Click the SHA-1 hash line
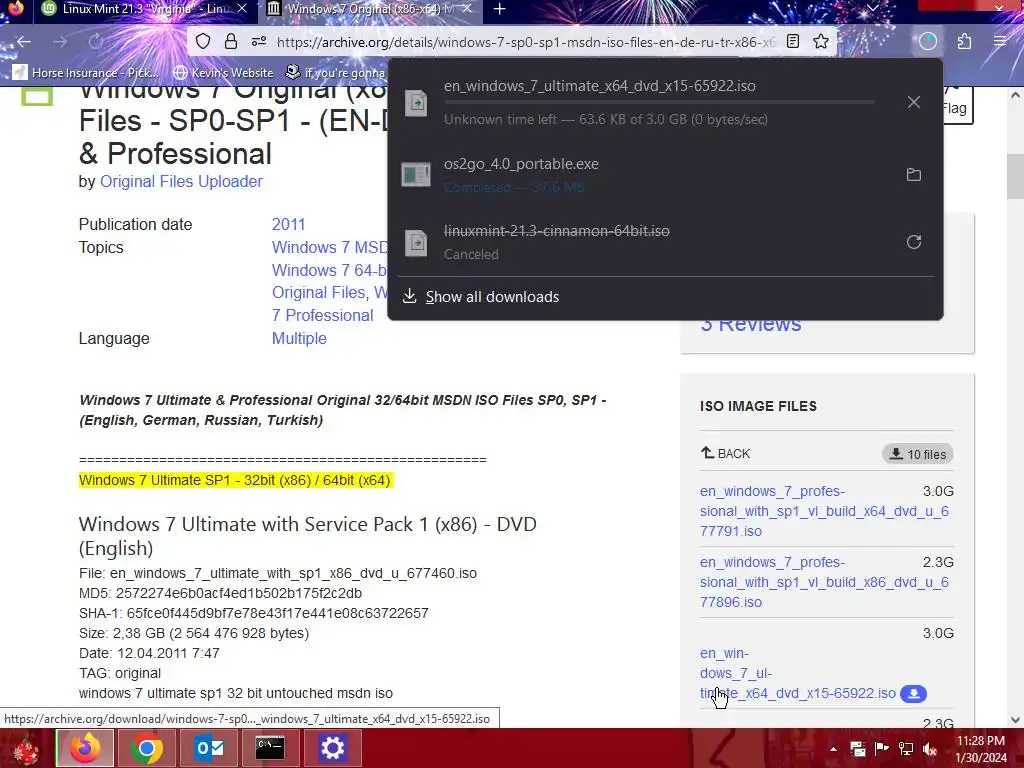The image size is (1024, 768). coord(253,613)
